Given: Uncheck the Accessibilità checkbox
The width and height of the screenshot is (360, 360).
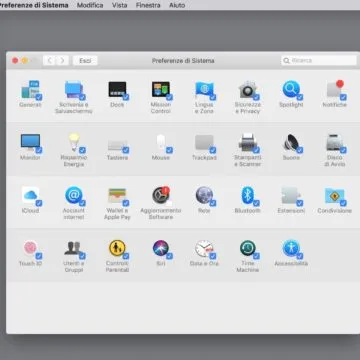Looking at the screenshot, I should coord(300,256).
